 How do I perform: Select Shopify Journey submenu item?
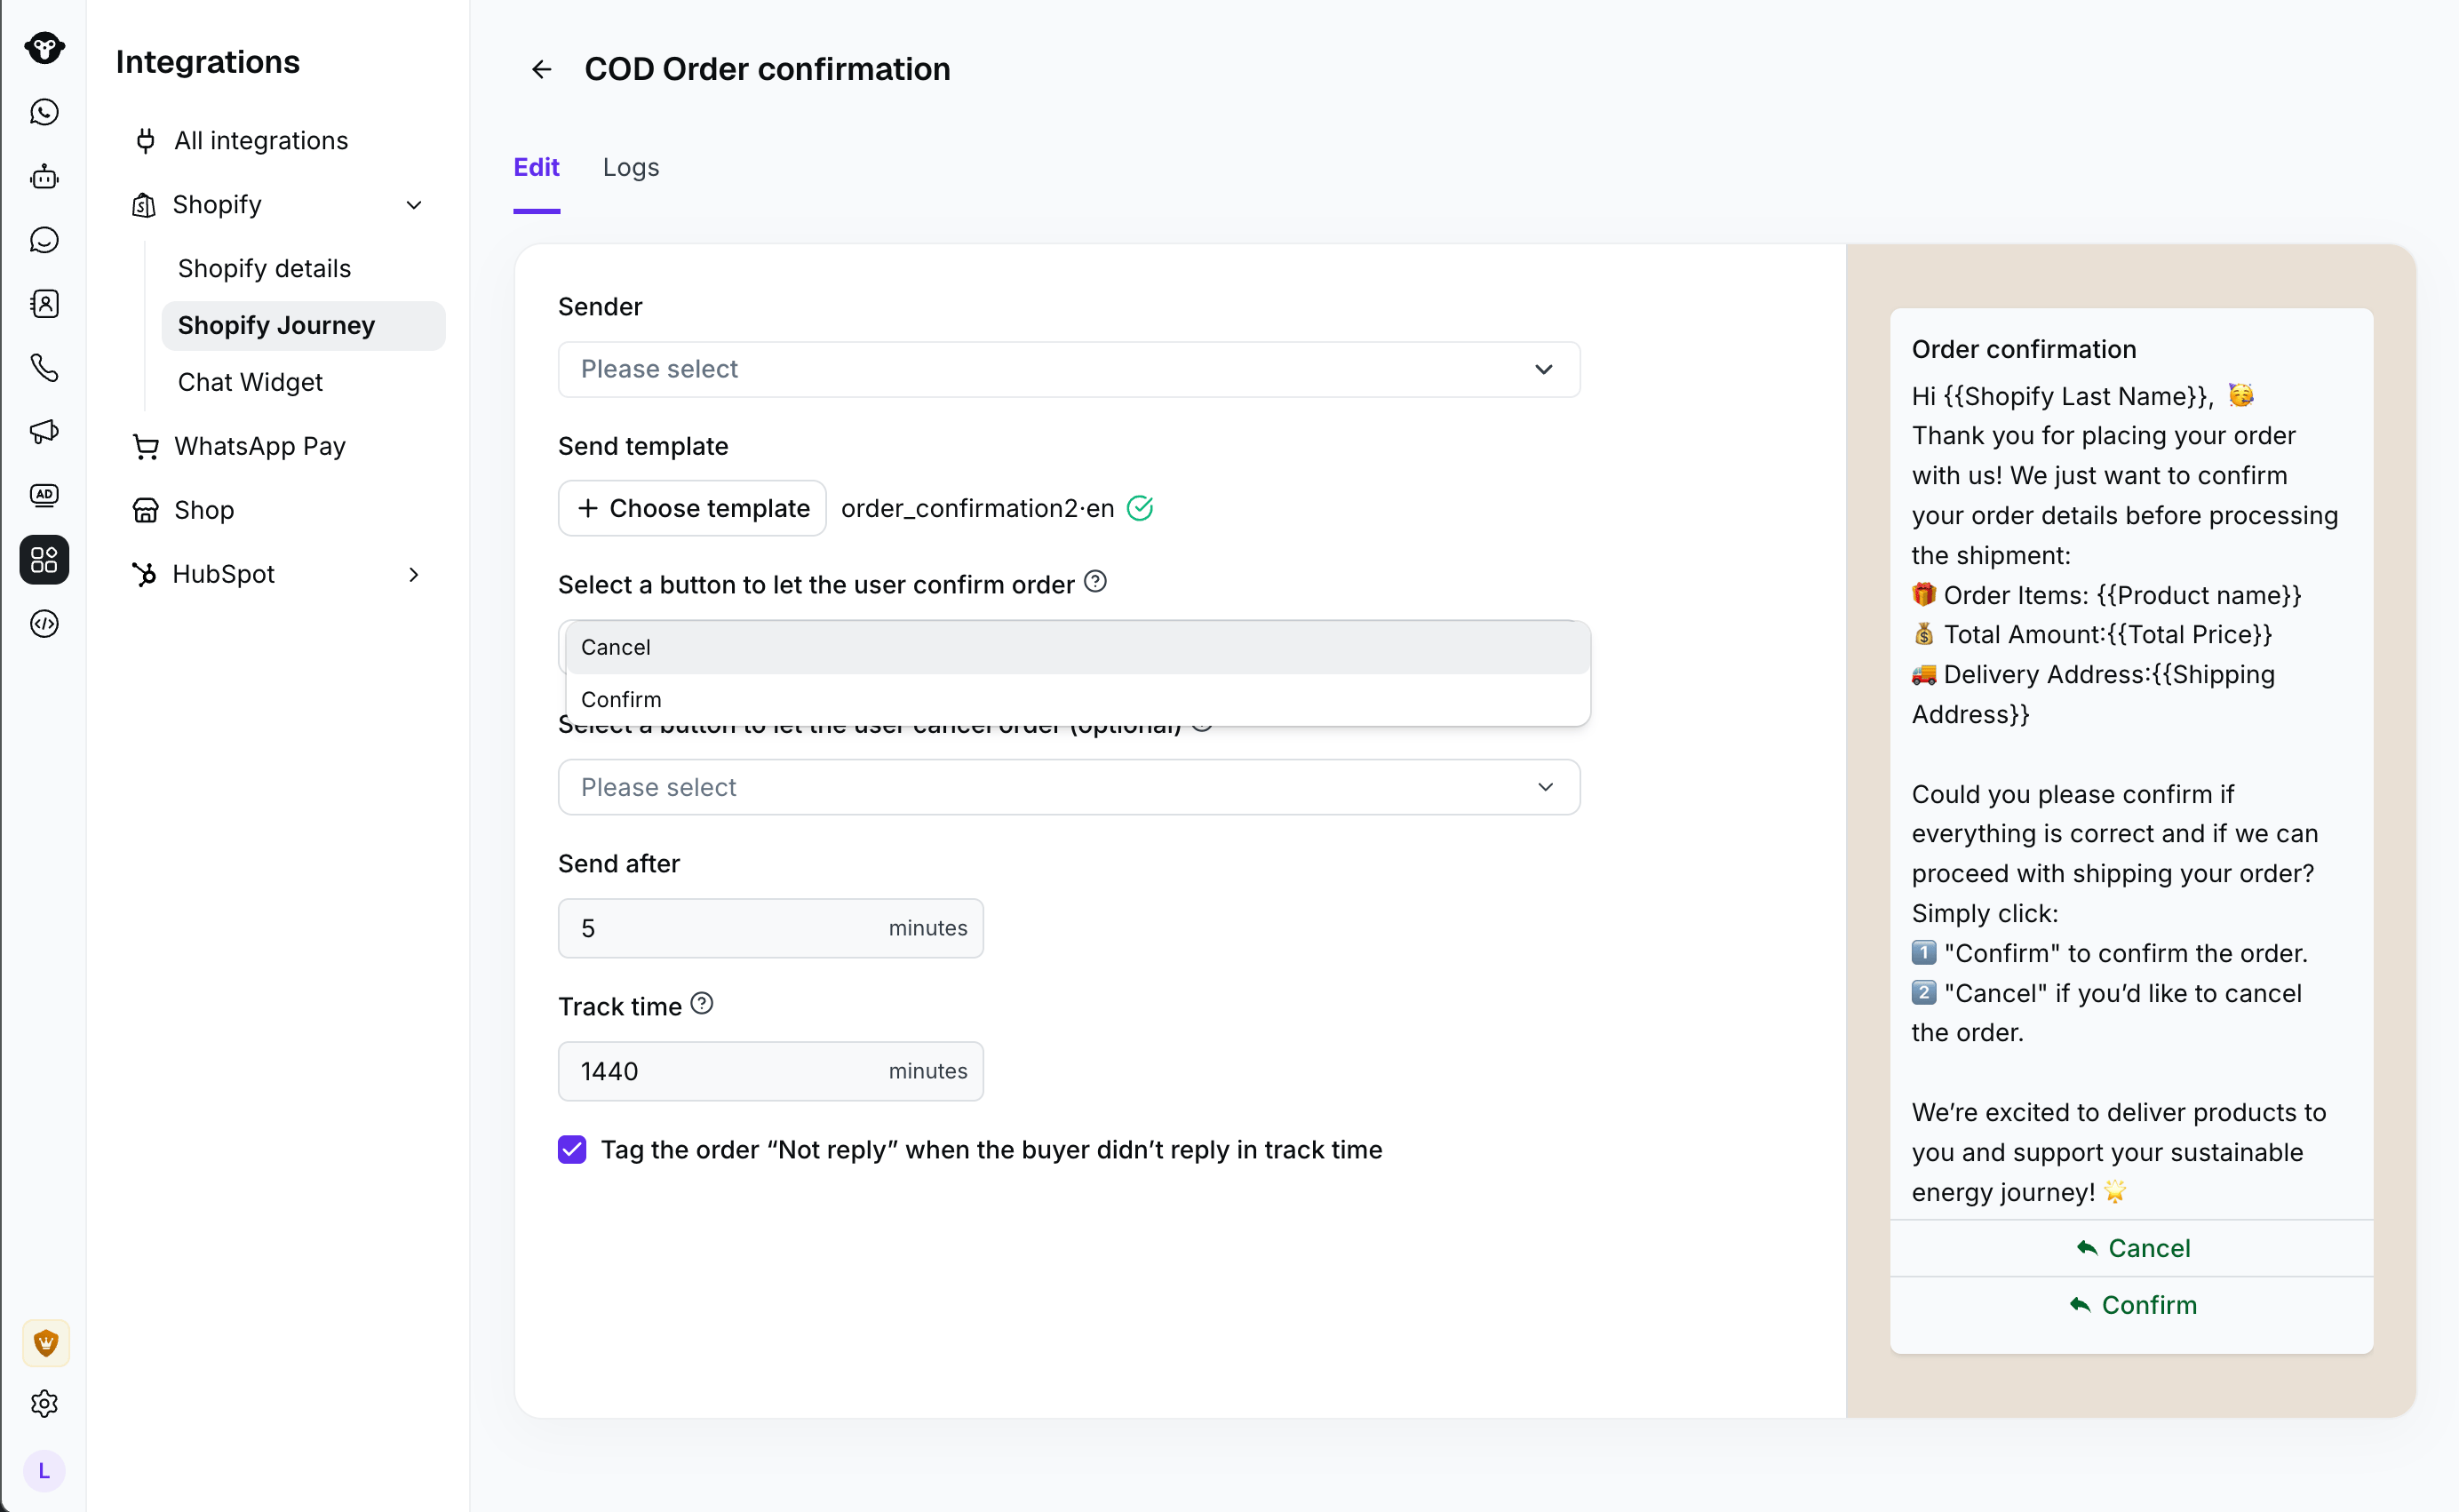pyautogui.click(x=303, y=325)
